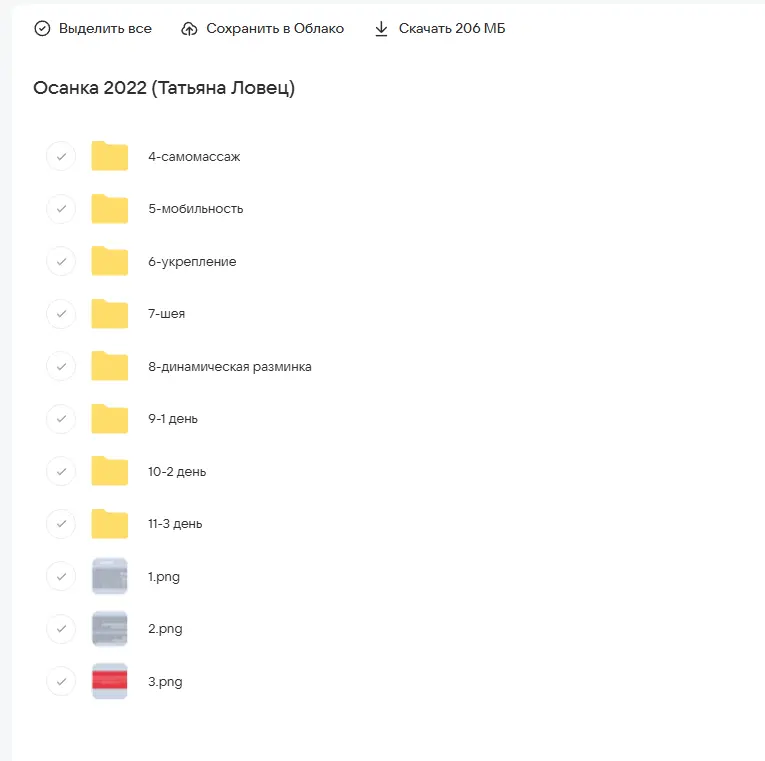Open the 11-3 день folder icon
This screenshot has width=765, height=761.
110,524
